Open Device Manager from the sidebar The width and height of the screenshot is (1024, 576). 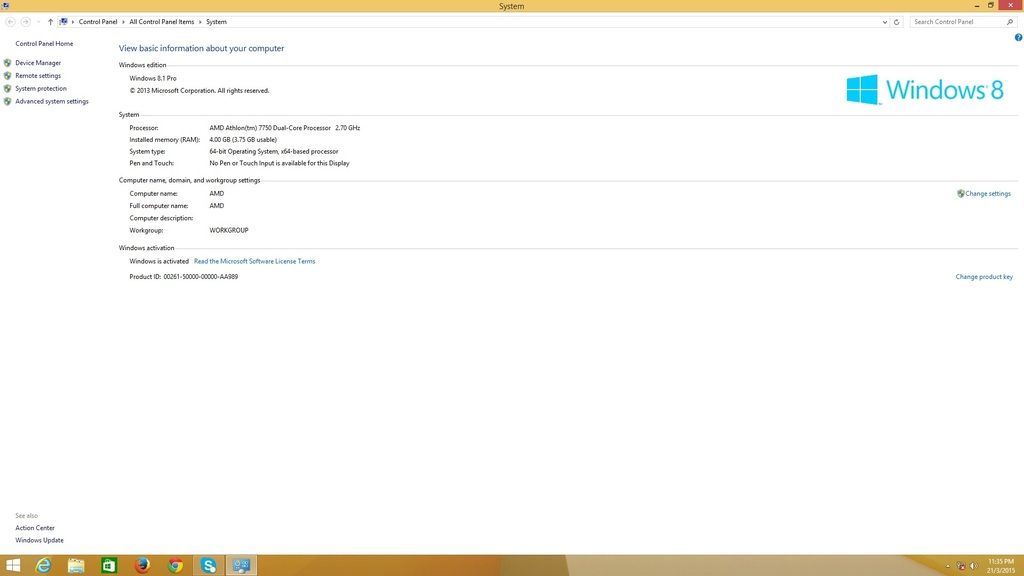coord(38,63)
